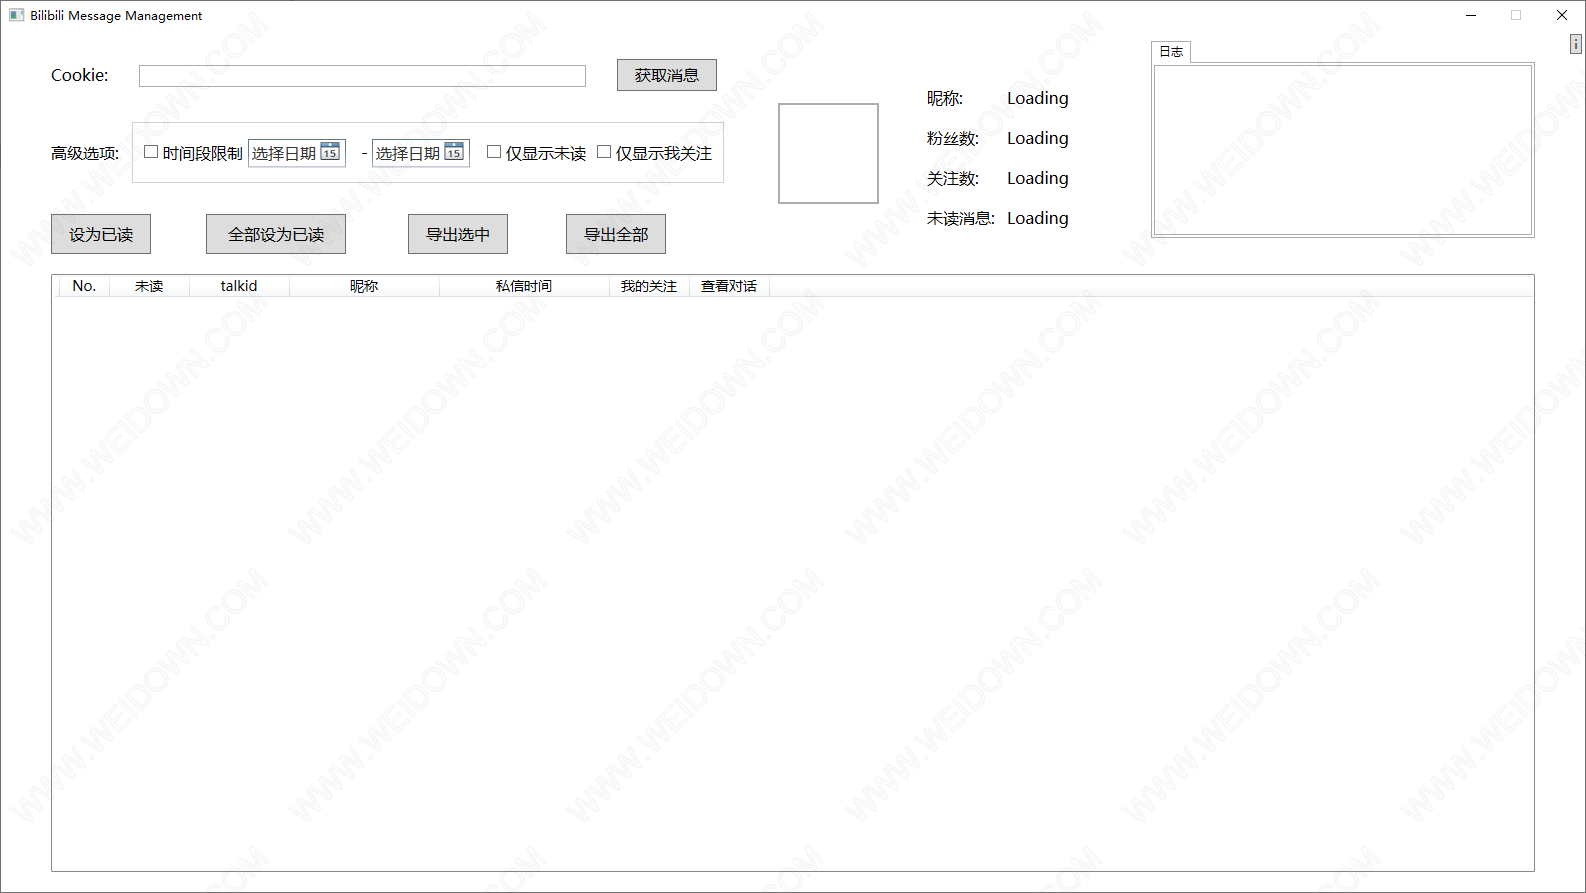Click the Cookie: label

[x=80, y=75]
